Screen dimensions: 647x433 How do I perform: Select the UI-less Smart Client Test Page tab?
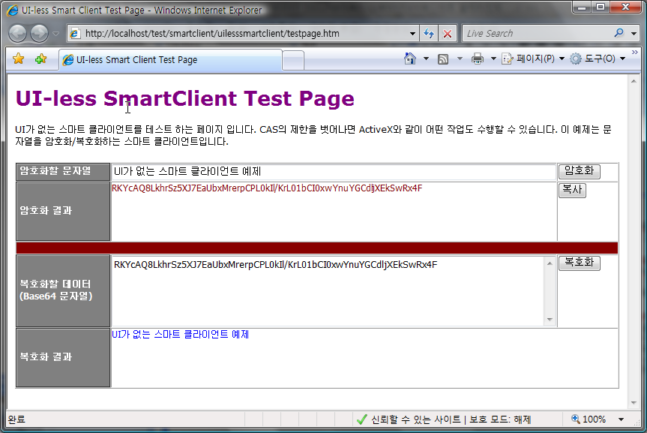point(170,60)
